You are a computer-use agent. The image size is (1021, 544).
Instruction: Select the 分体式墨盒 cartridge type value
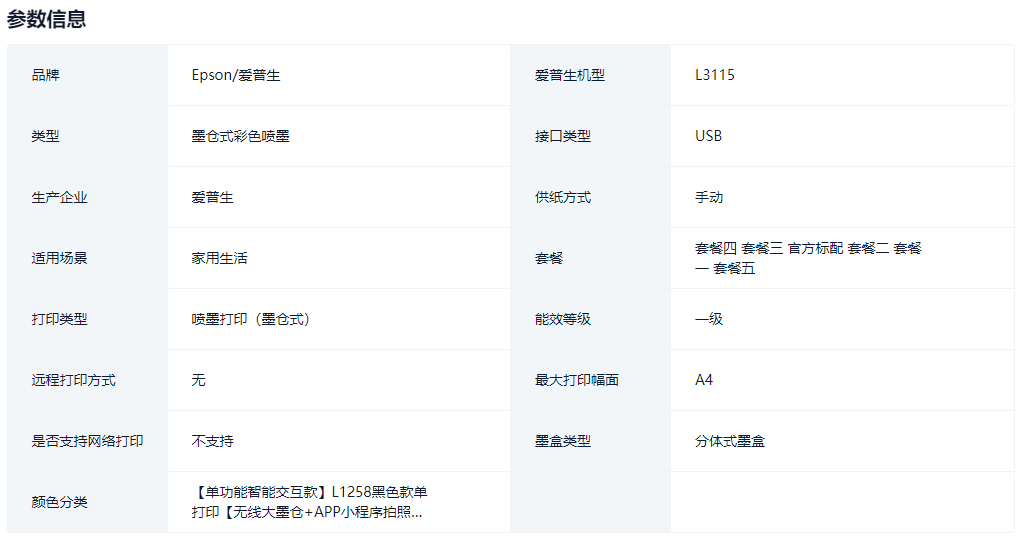pos(730,441)
